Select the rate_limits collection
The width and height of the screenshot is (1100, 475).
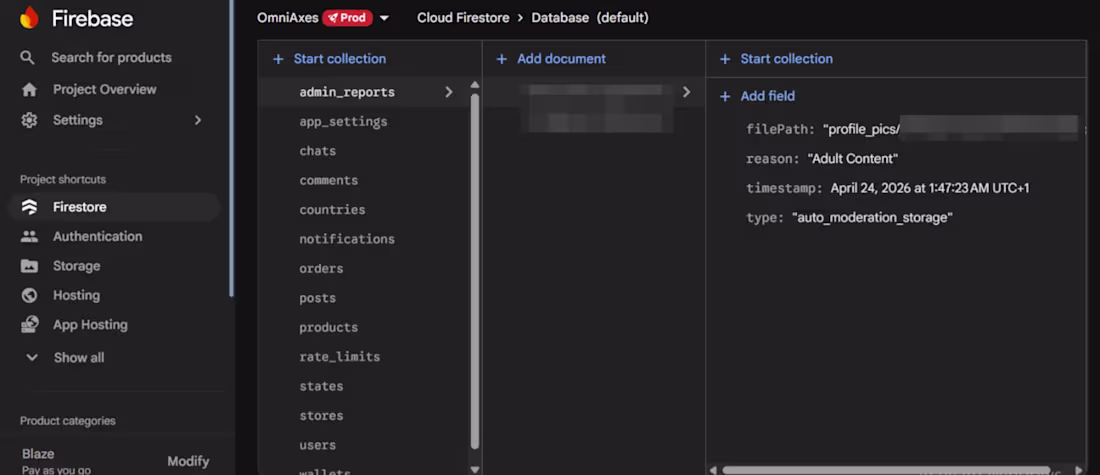click(x=340, y=357)
